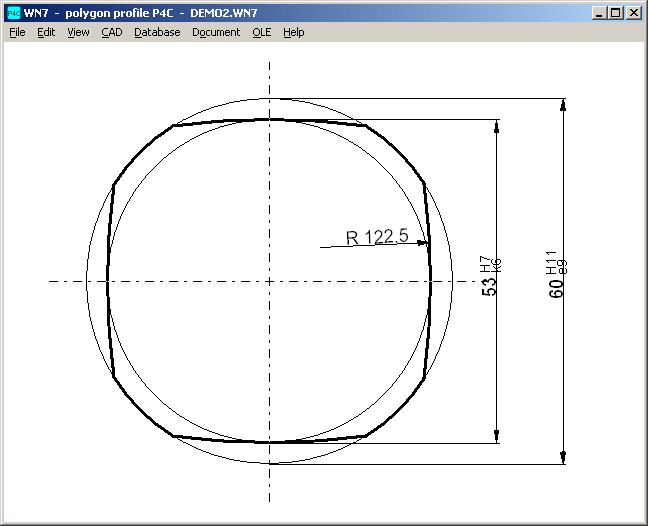Click the bottom arrowhead of the 53 dimension
Image resolution: width=648 pixels, height=526 pixels.
(497, 436)
